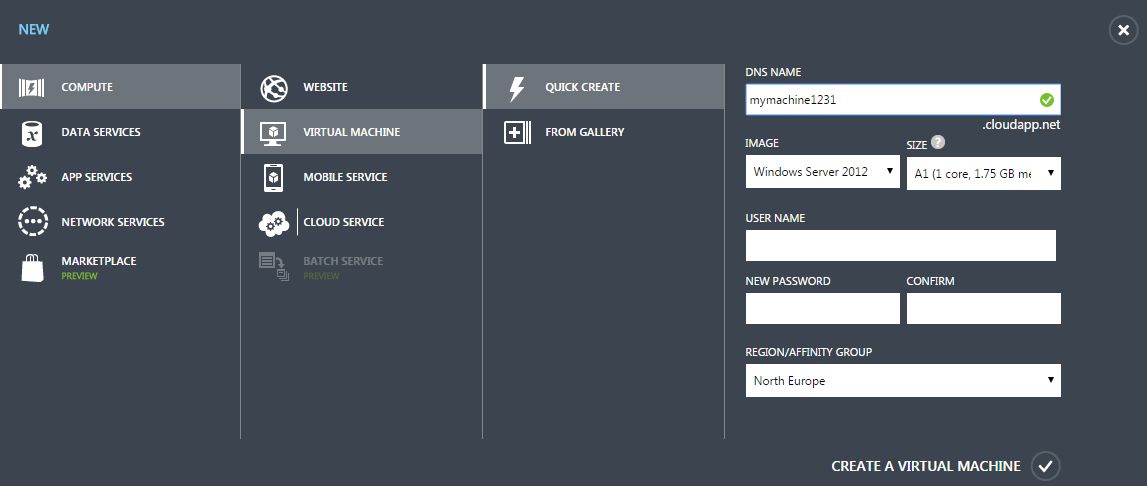This screenshot has width=1147, height=486.
Task: Click the Marketplace shopping bag icon
Action: click(x=33, y=268)
